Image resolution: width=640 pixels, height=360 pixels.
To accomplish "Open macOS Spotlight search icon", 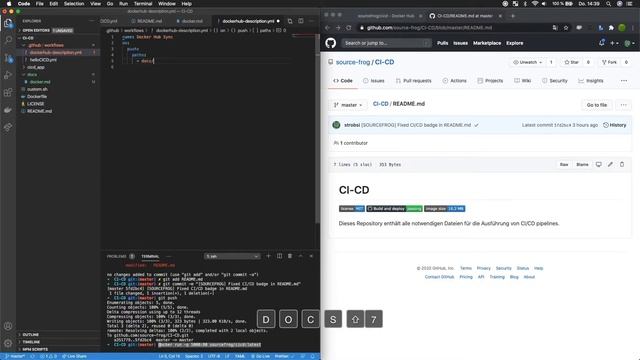I will click(x=609, y=4).
